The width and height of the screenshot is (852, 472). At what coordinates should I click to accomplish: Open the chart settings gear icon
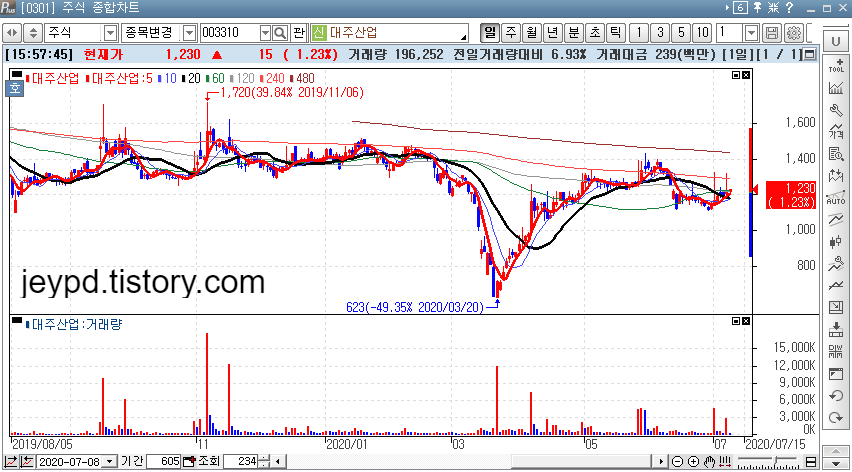[794, 33]
